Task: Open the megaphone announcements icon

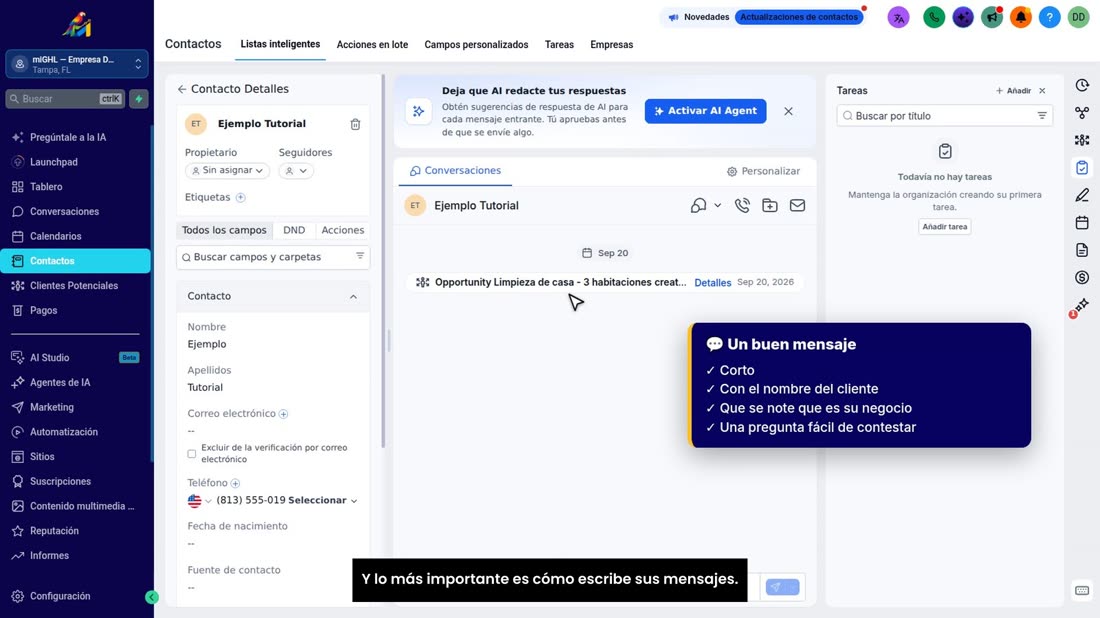Action: pos(991,17)
